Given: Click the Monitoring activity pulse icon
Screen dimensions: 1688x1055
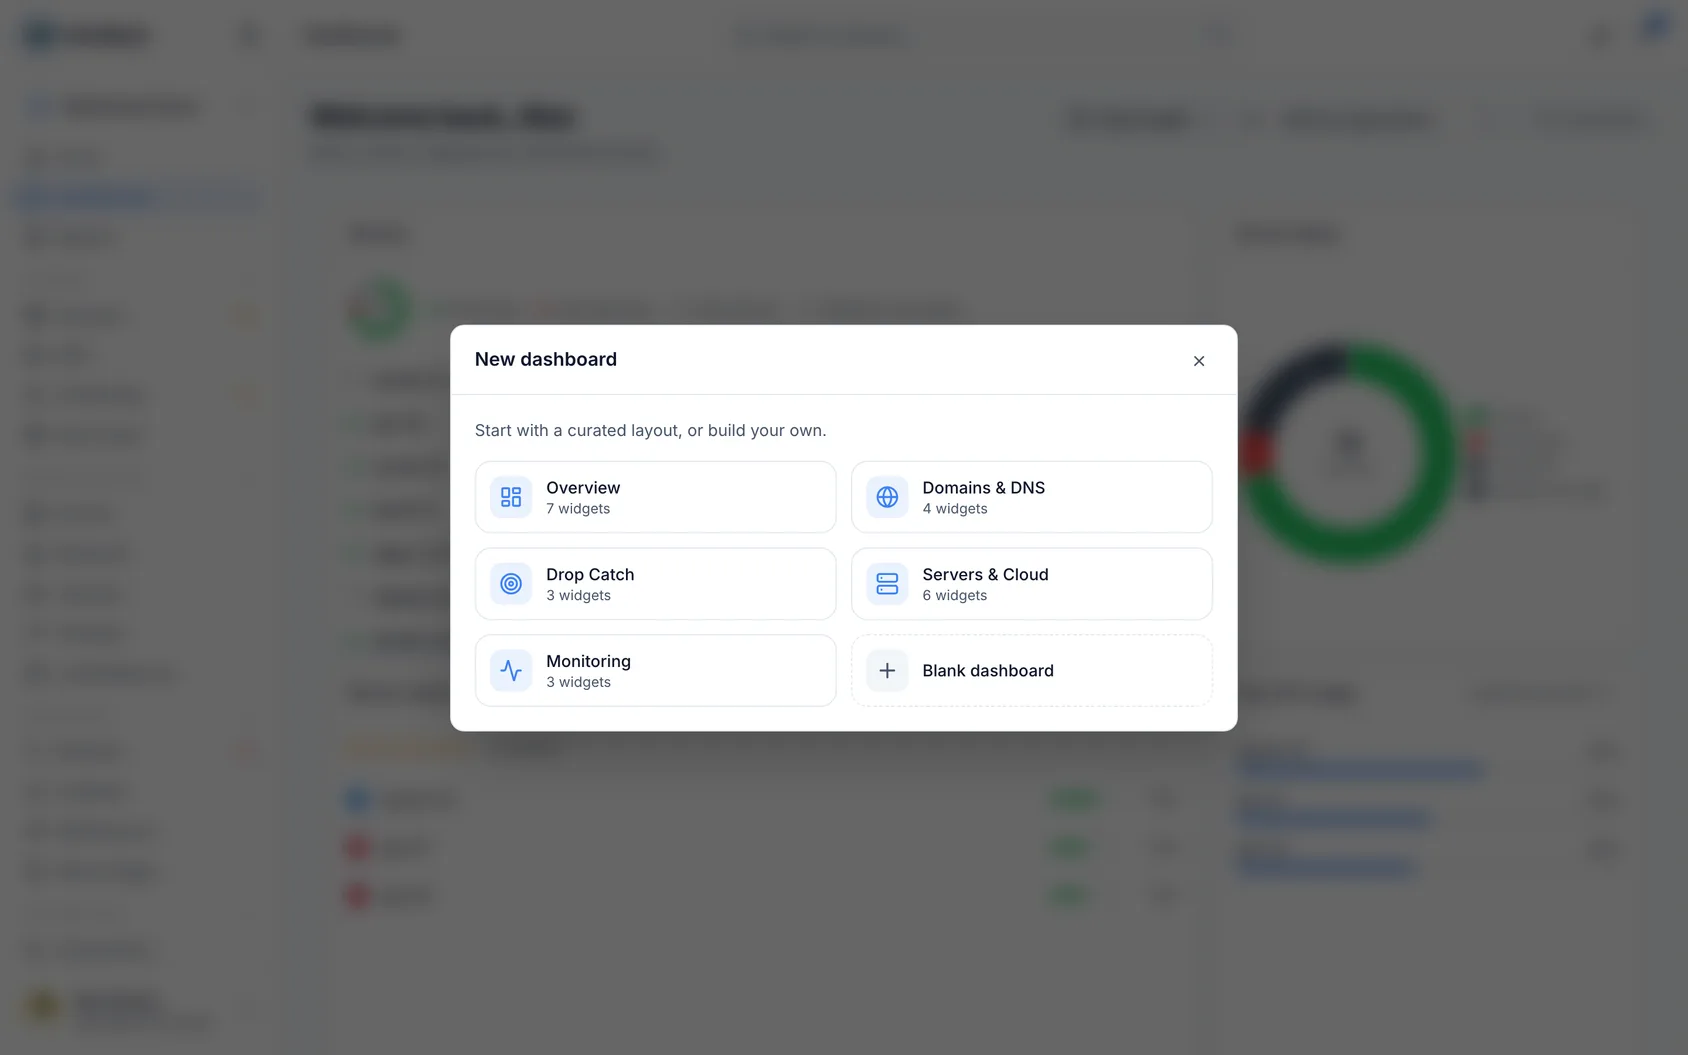Looking at the screenshot, I should coord(511,671).
